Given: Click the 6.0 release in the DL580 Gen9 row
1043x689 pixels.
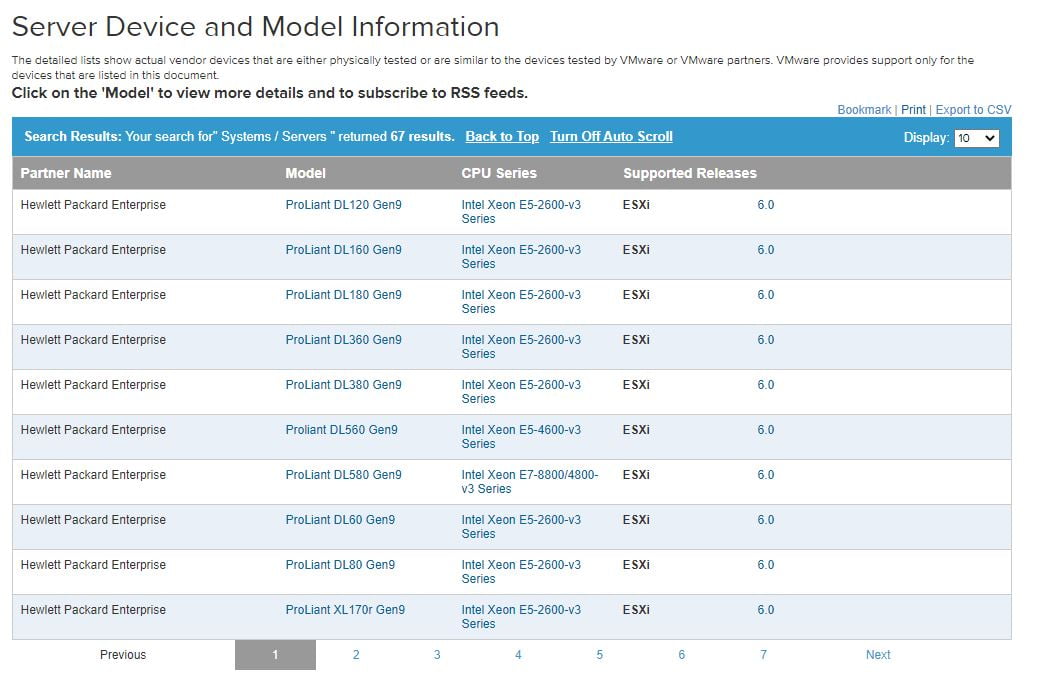Looking at the screenshot, I should point(766,475).
